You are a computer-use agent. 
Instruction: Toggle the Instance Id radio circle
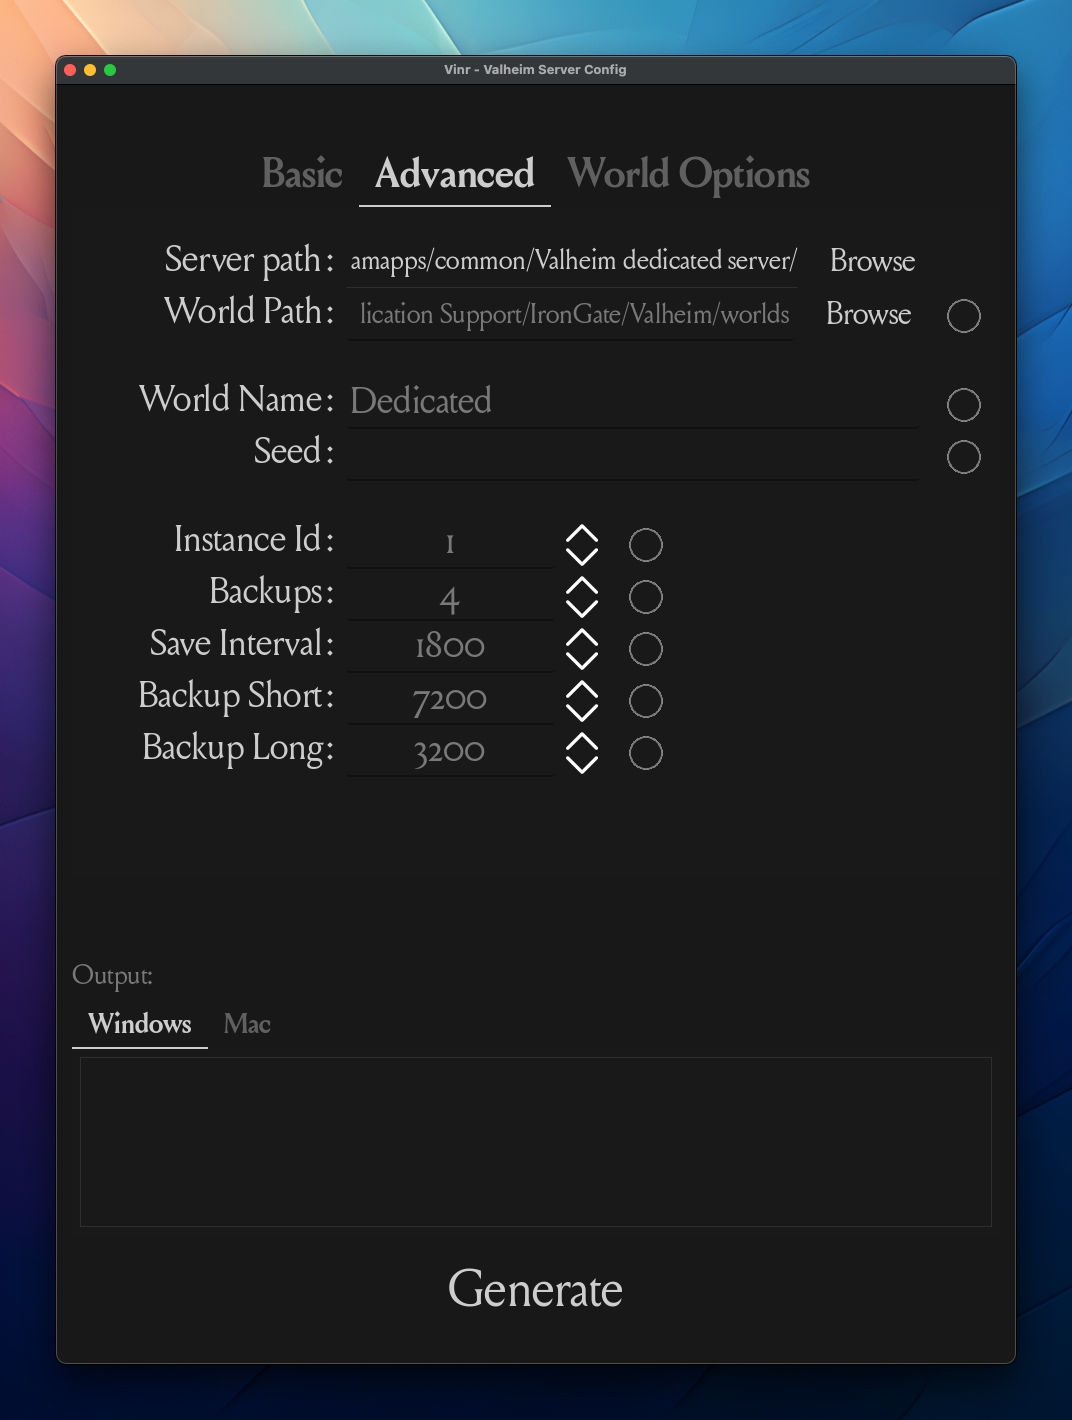tap(645, 545)
